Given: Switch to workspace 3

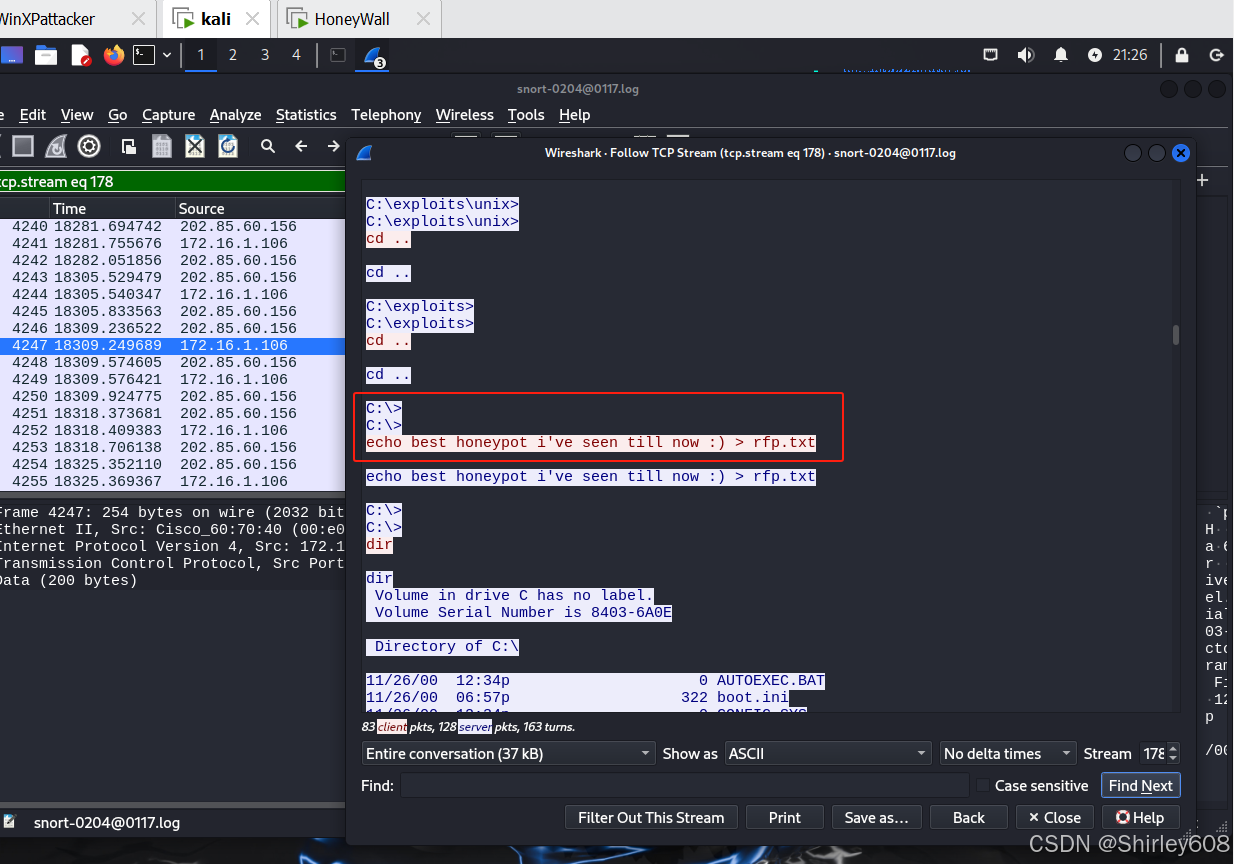Looking at the screenshot, I should pos(265,55).
